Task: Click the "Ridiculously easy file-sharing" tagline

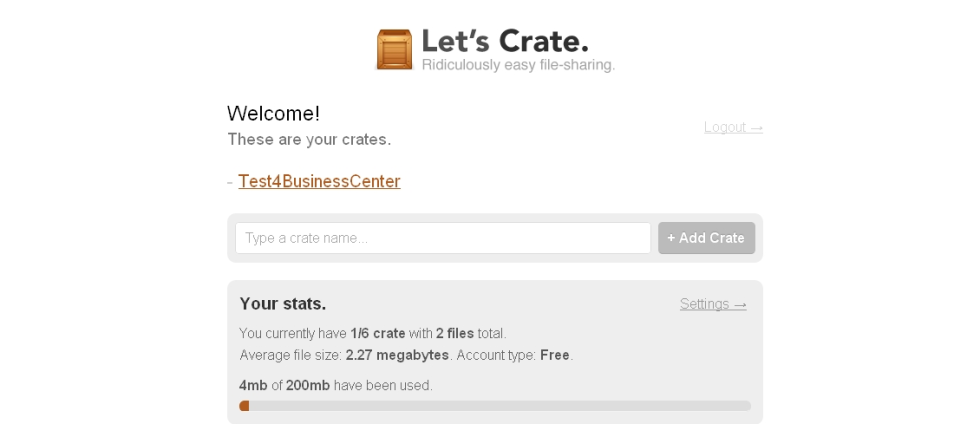Action: pyautogui.click(x=517, y=66)
